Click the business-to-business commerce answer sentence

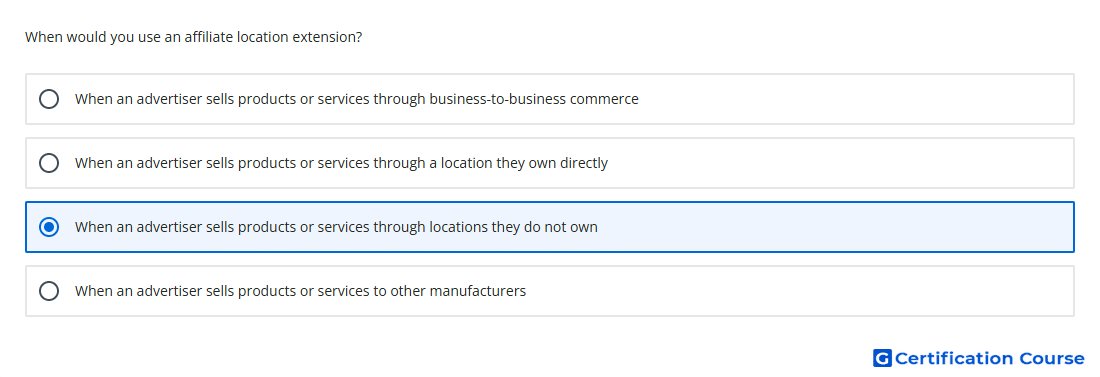click(x=356, y=99)
